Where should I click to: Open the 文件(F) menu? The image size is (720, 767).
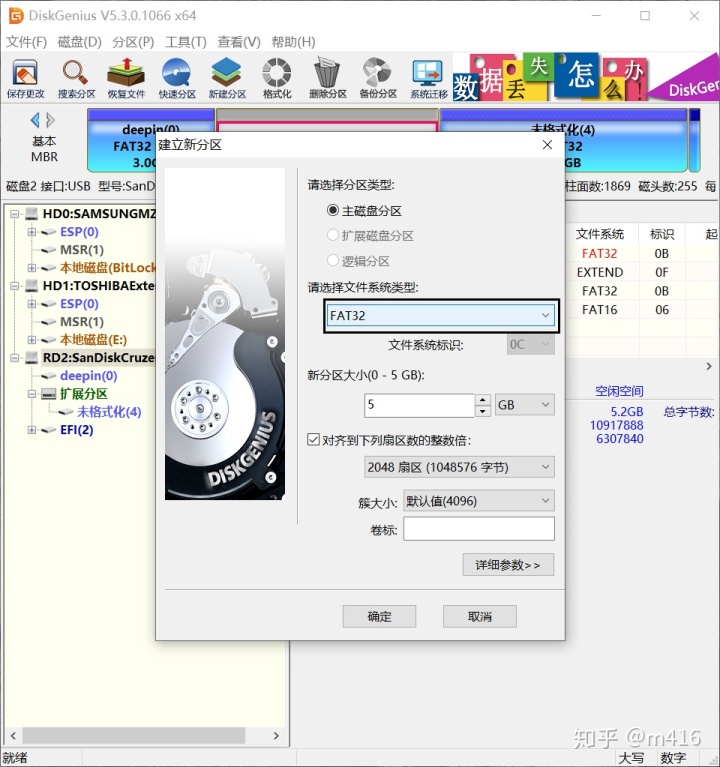pyautogui.click(x=26, y=42)
